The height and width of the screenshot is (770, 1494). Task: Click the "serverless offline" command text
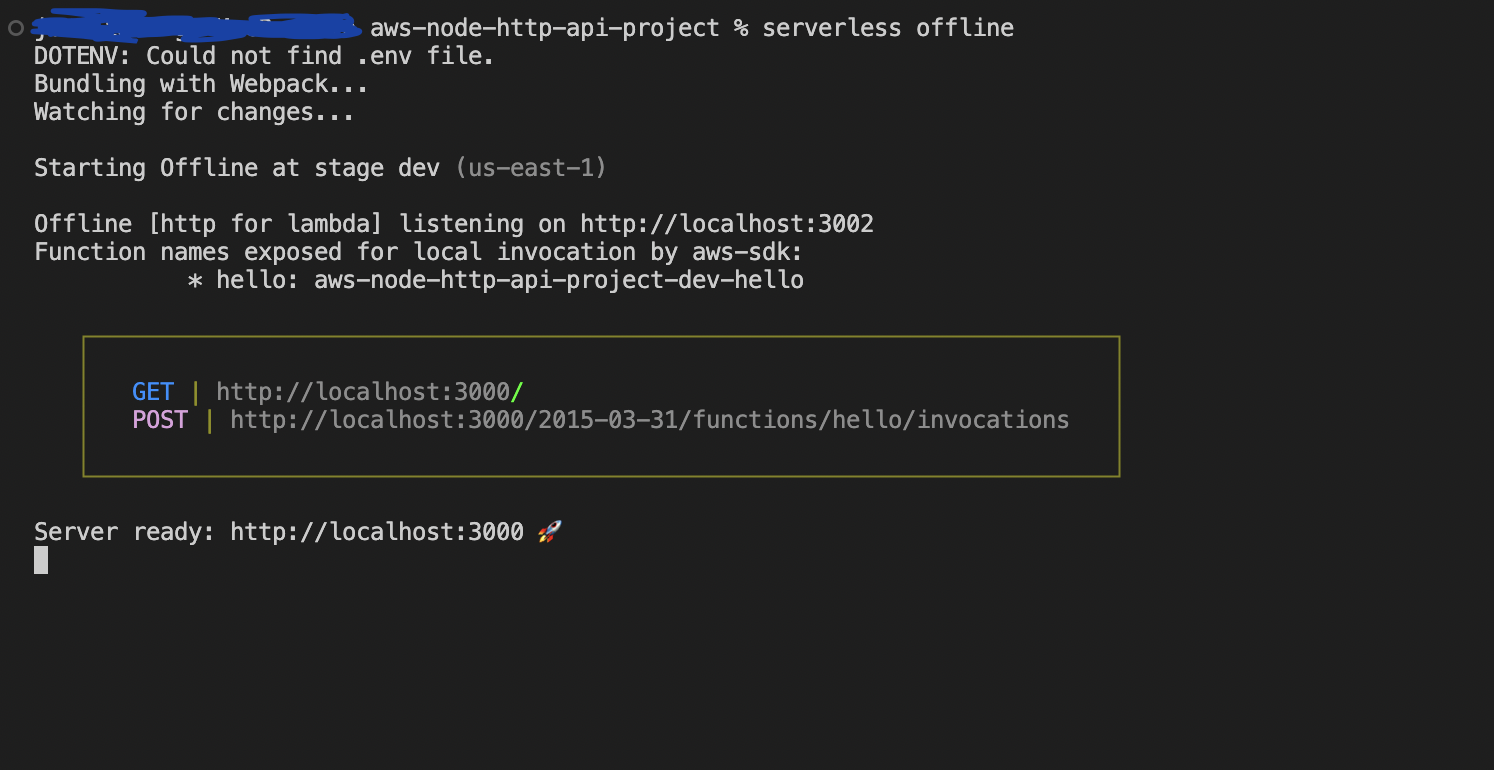coord(888,28)
